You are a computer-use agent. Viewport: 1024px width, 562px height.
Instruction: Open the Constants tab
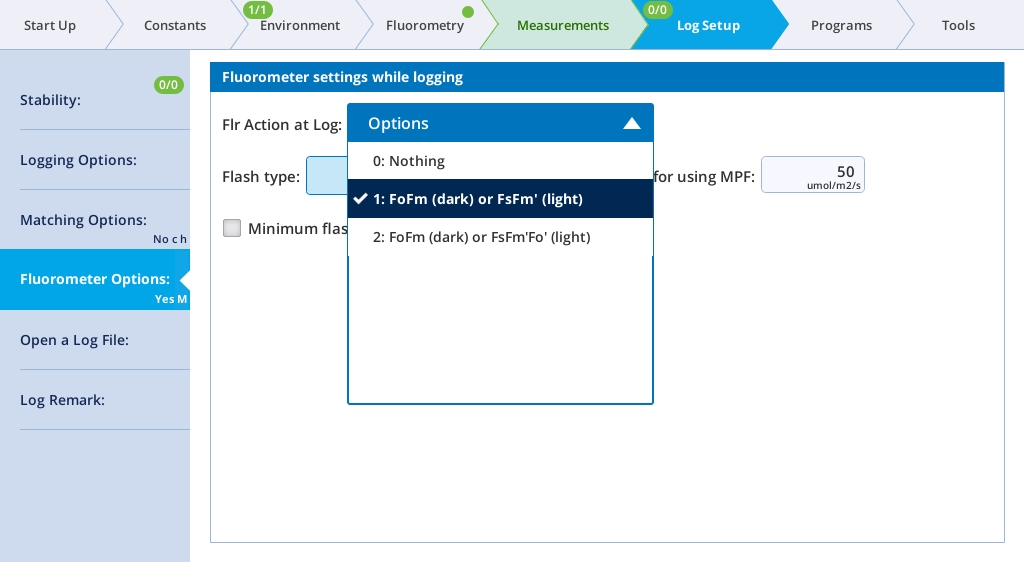tap(175, 25)
